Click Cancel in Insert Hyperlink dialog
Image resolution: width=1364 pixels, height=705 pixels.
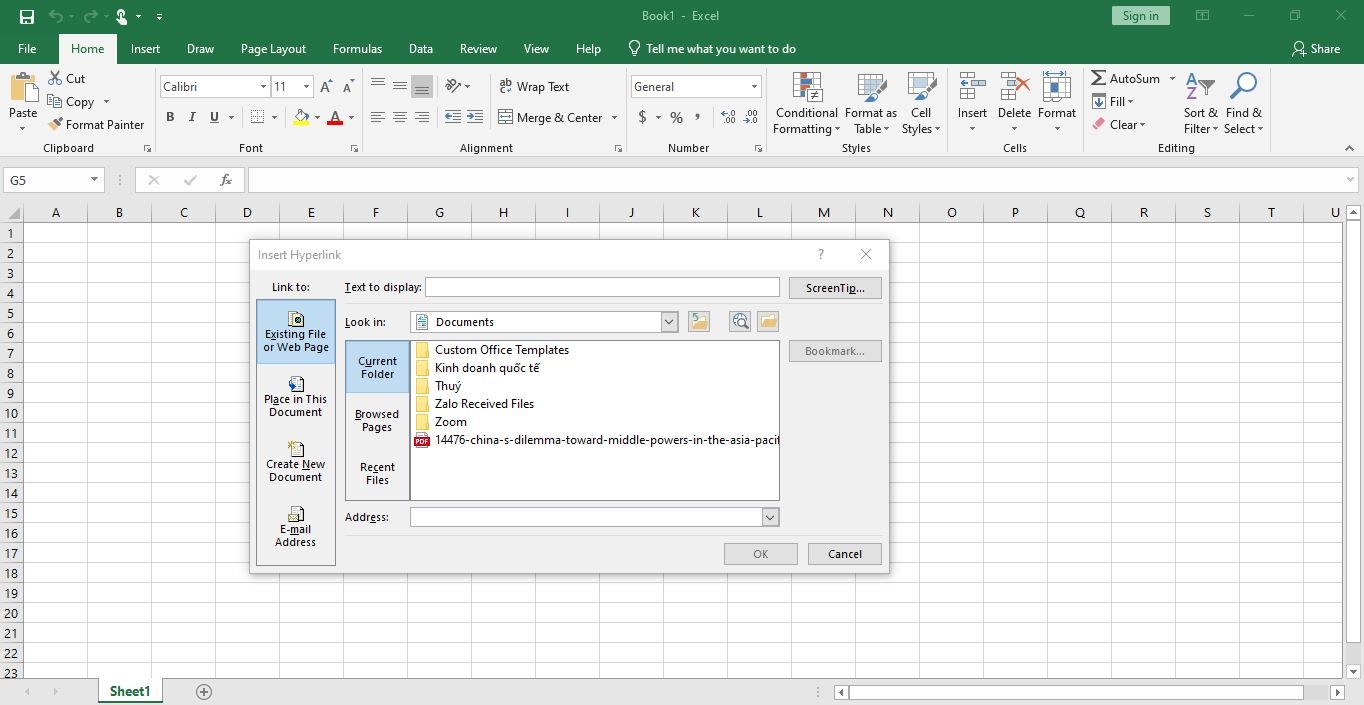pyautogui.click(x=844, y=554)
